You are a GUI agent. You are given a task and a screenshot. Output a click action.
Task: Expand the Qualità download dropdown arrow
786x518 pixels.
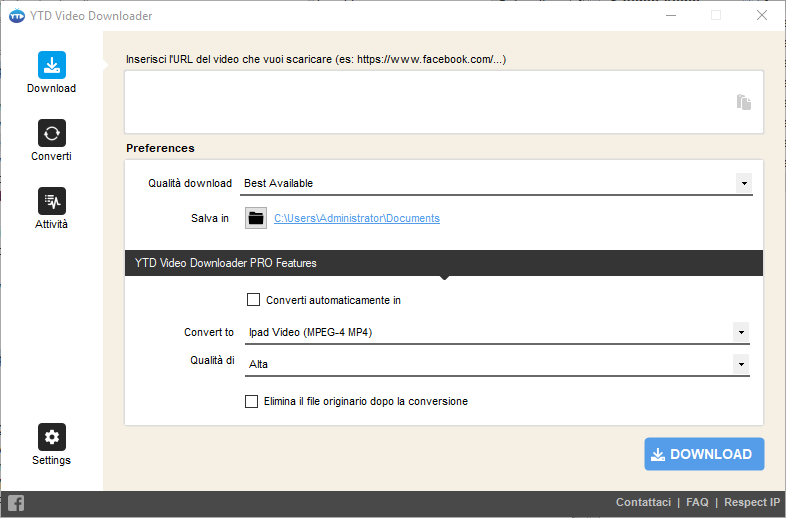coord(744,183)
